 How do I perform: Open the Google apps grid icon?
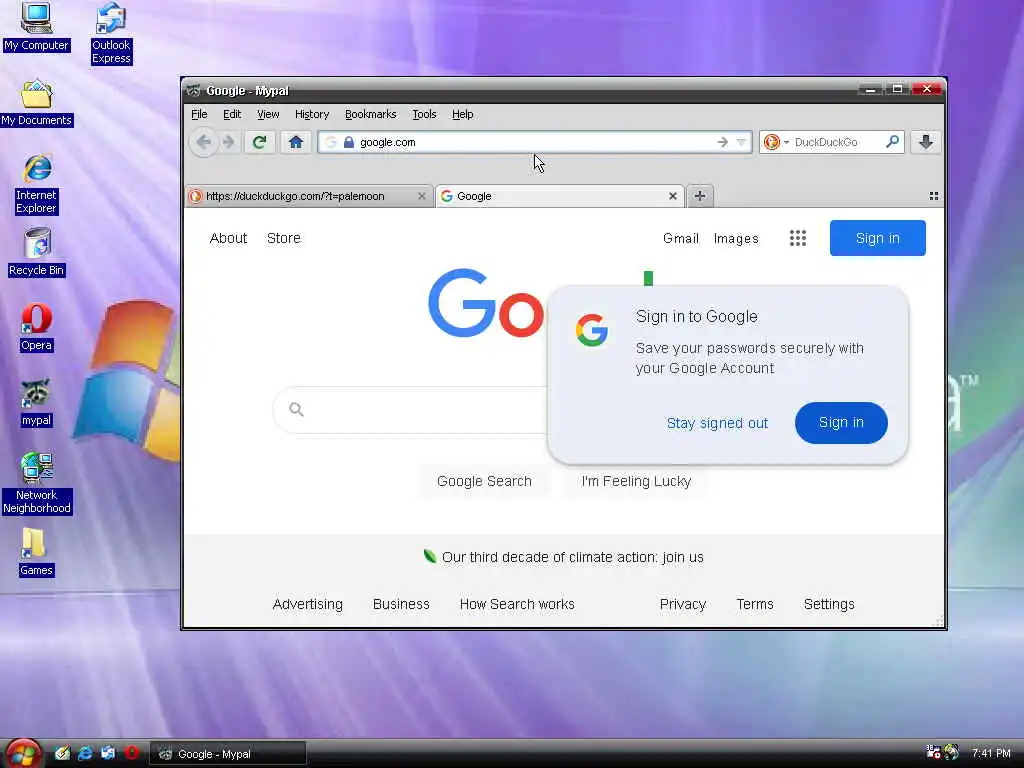pos(797,238)
